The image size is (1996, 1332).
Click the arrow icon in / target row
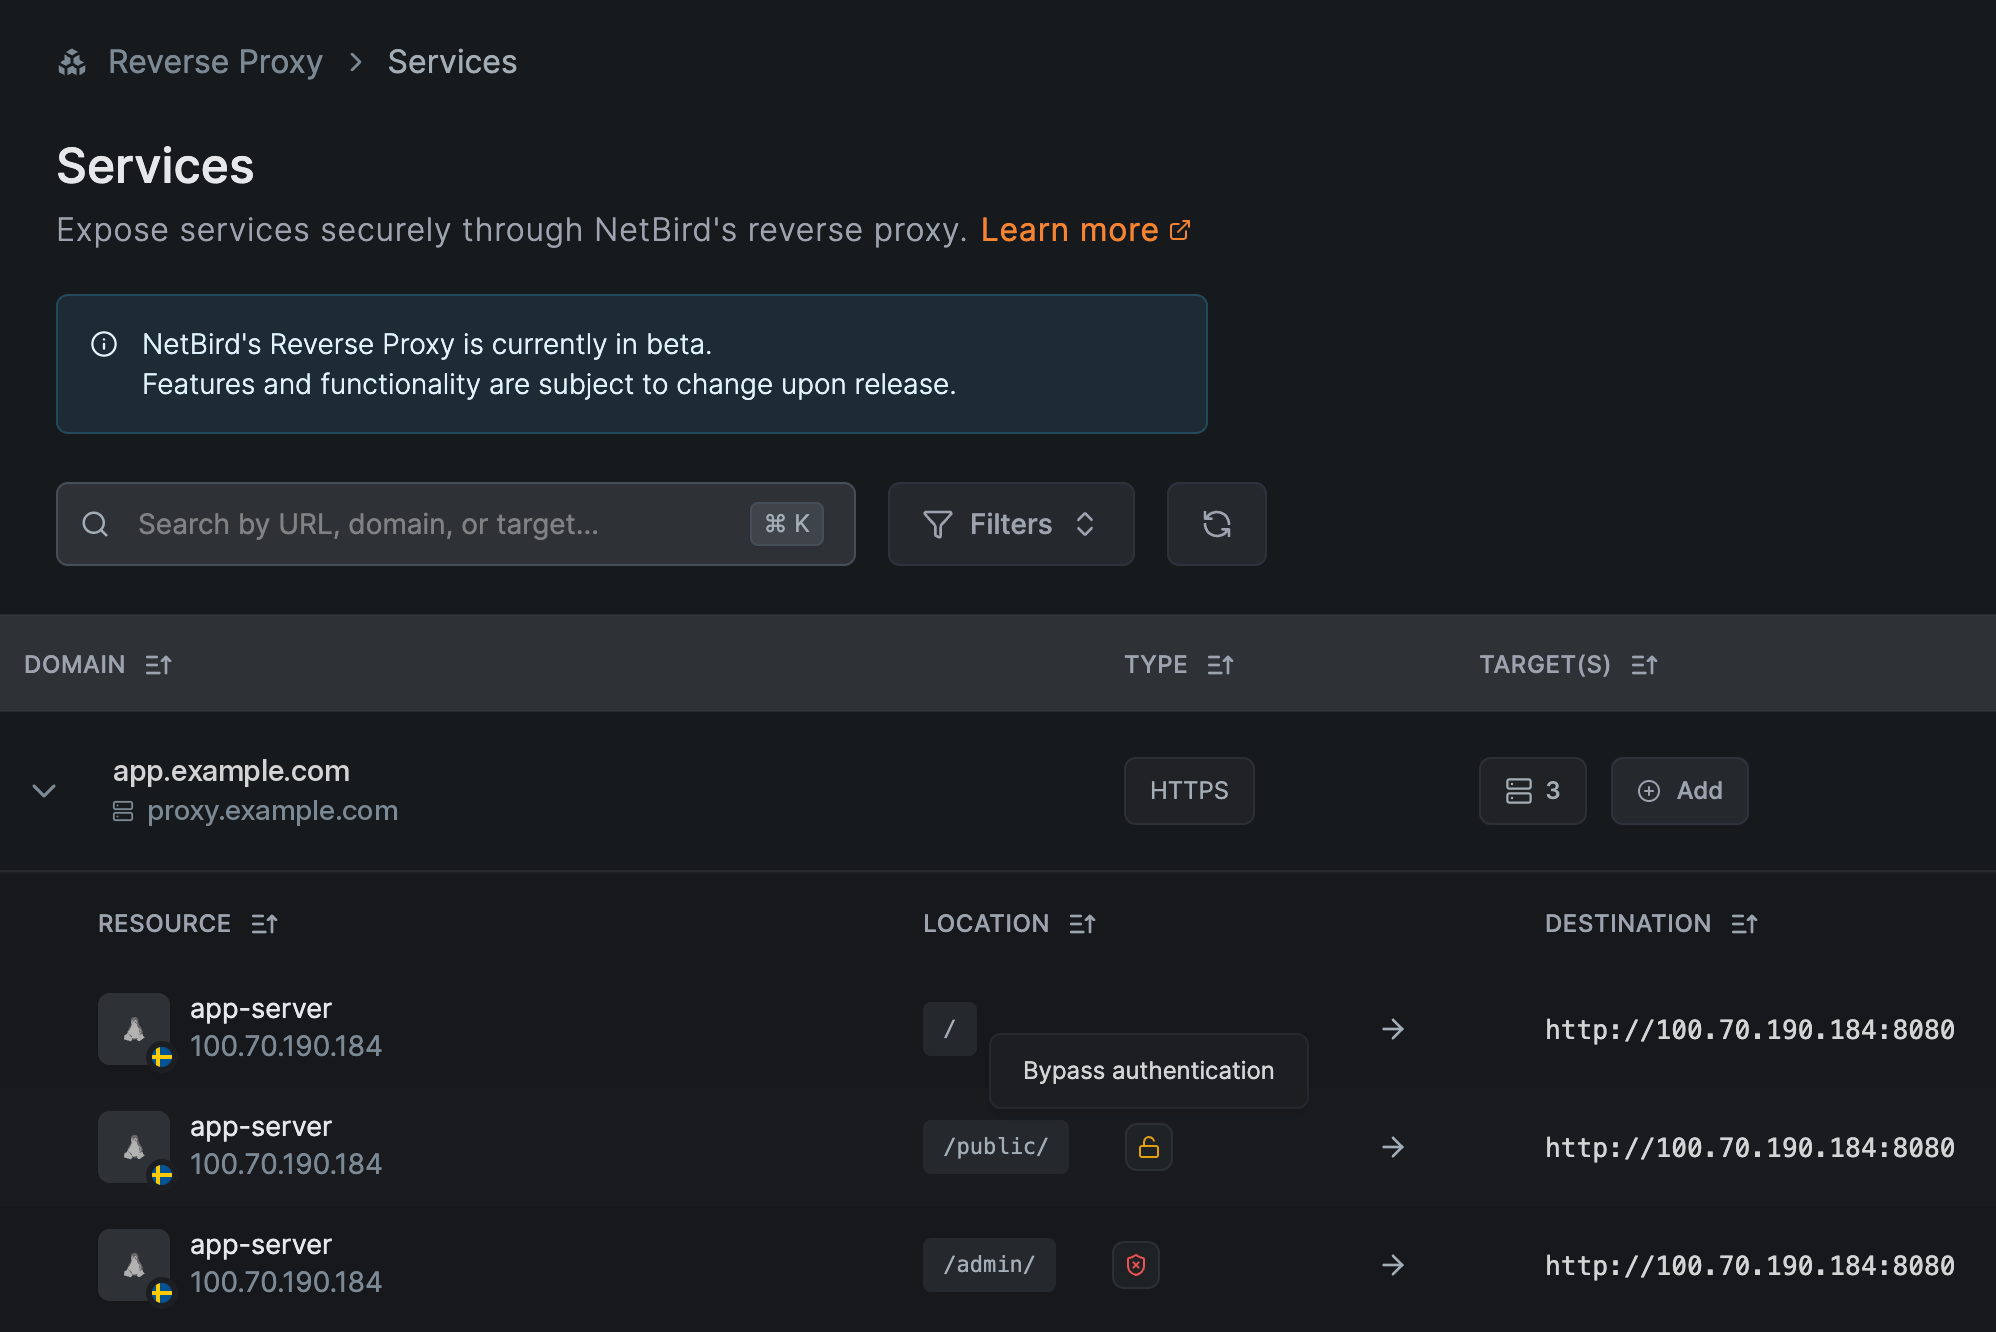coord(1393,1029)
